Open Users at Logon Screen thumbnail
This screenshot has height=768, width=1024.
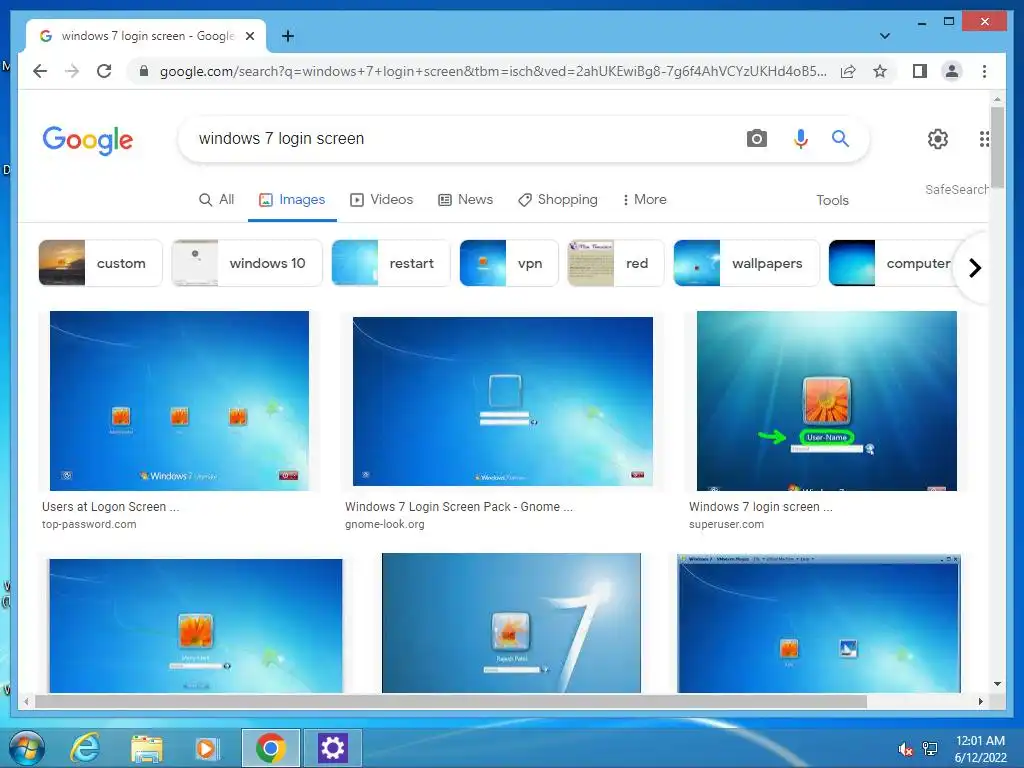pyautogui.click(x=179, y=401)
